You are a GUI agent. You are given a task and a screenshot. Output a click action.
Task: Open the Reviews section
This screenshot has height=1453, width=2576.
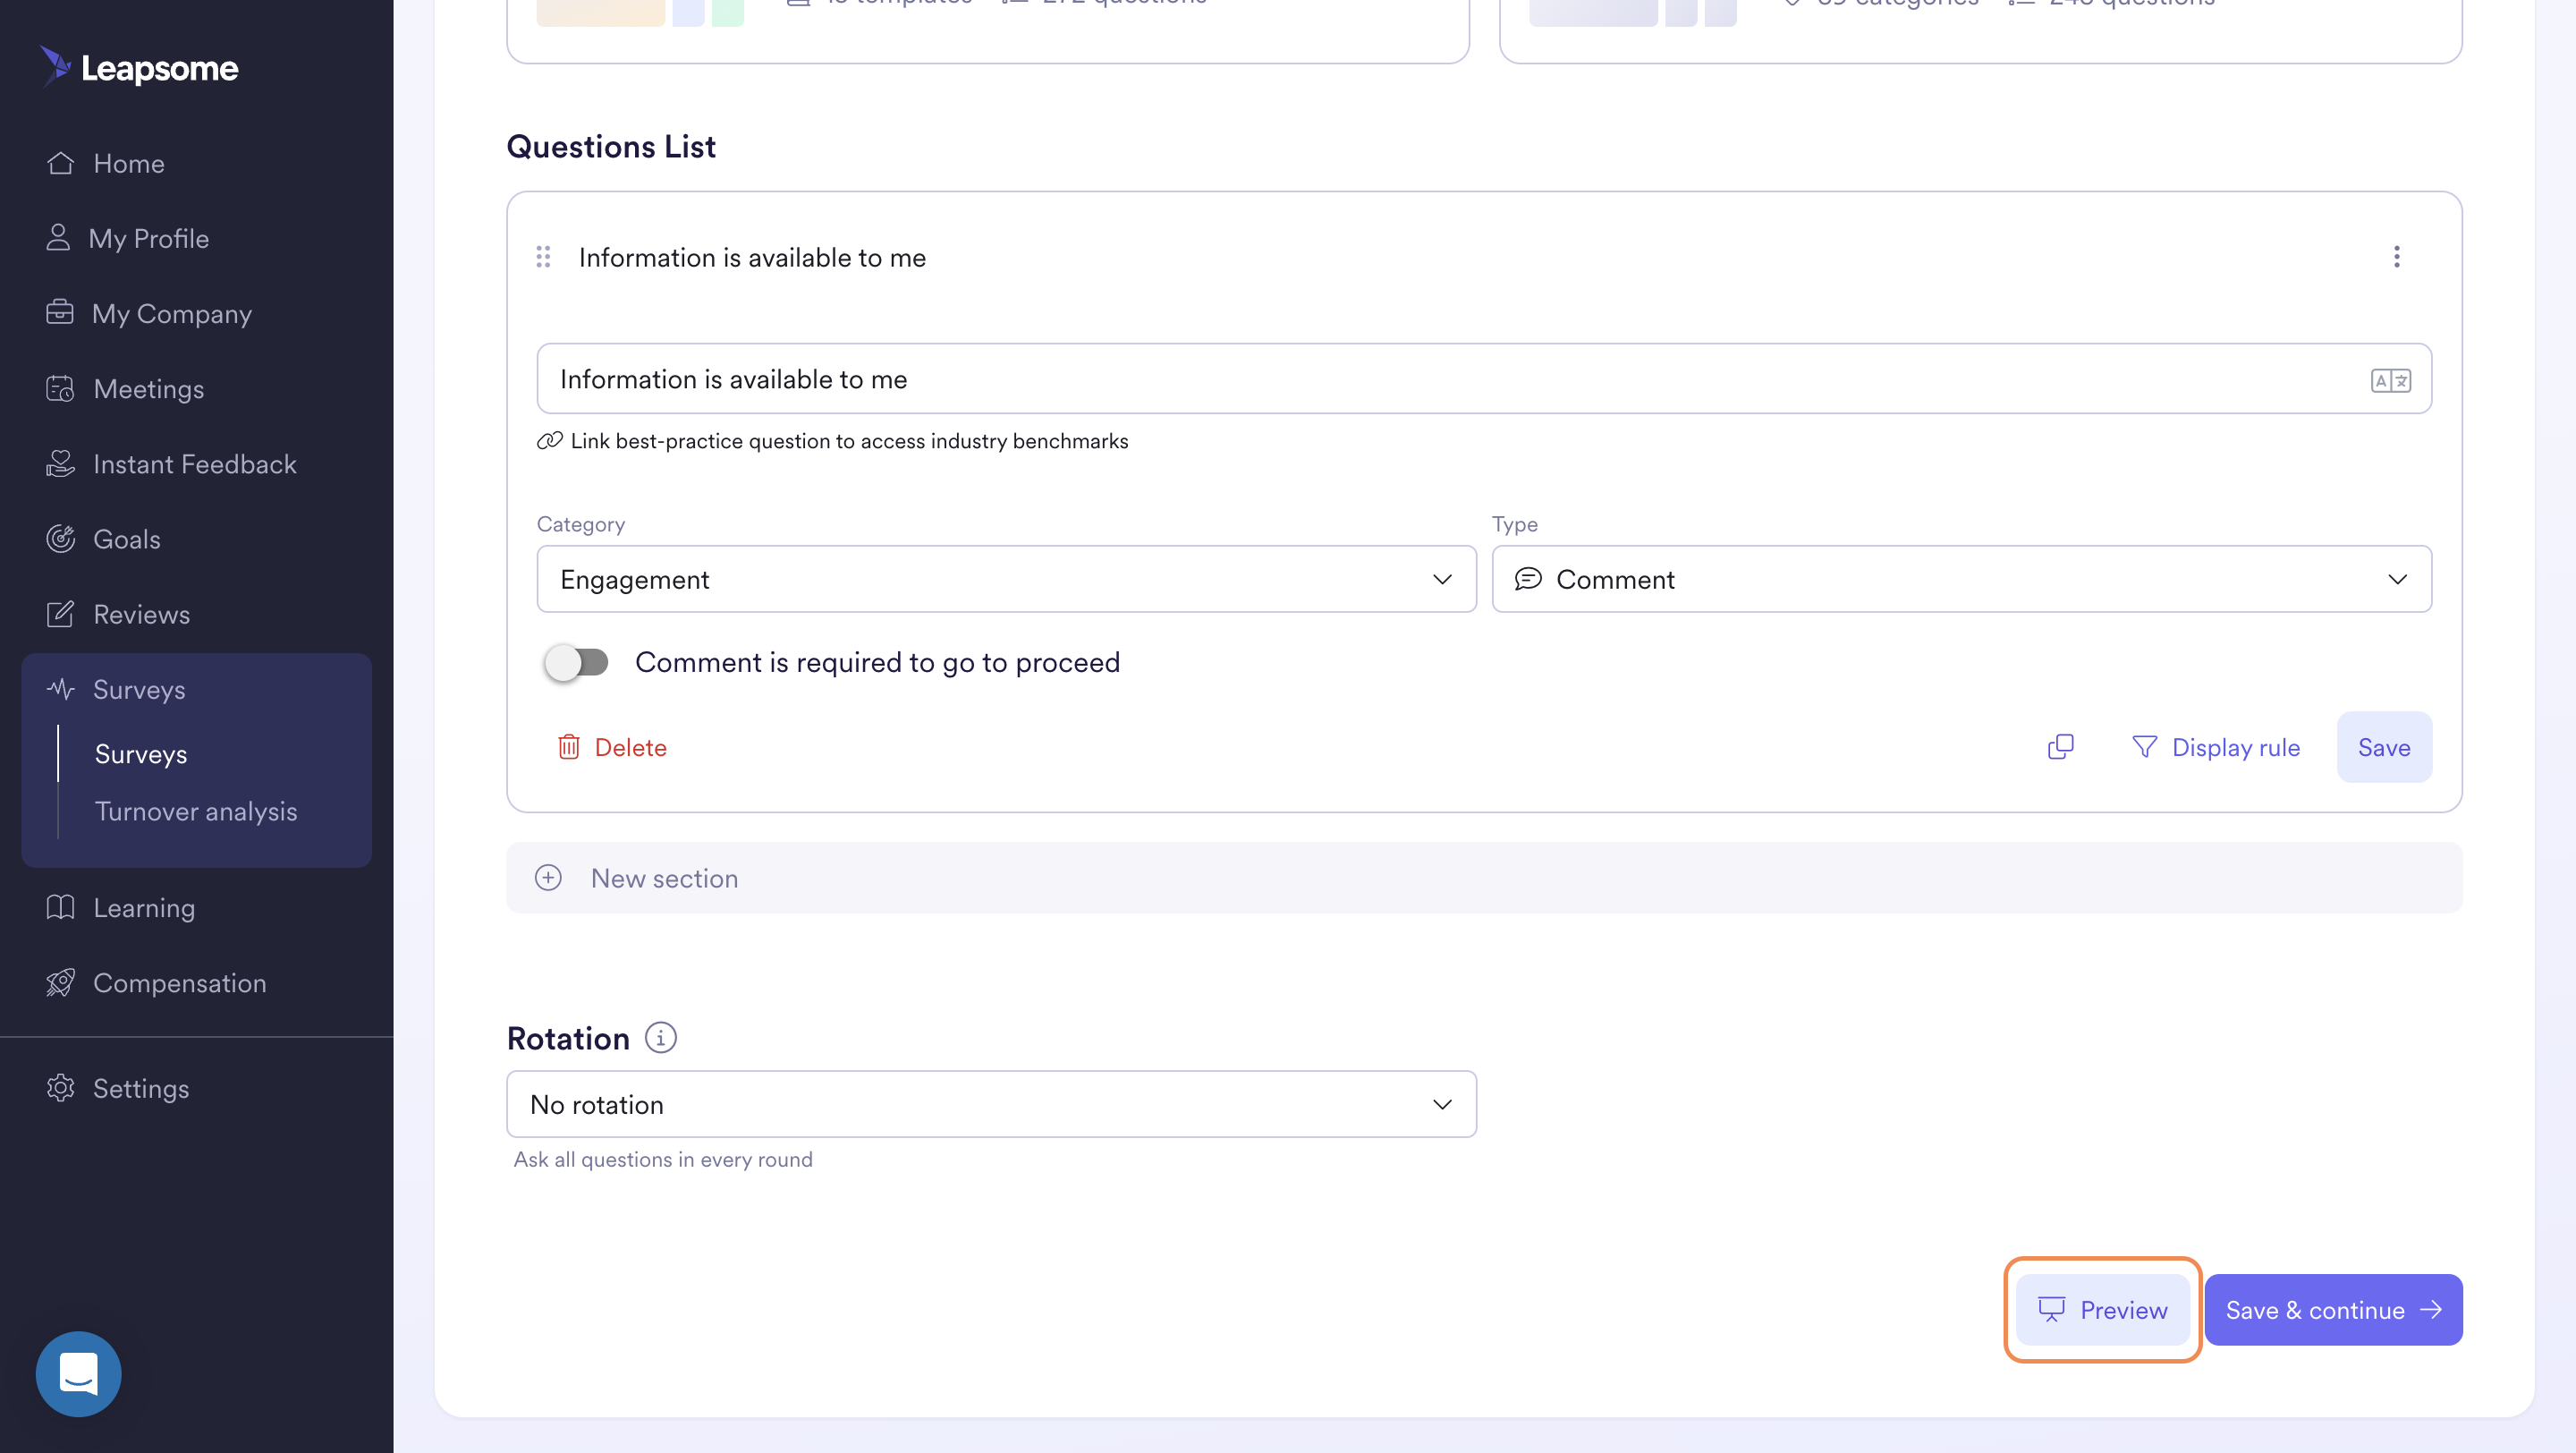pos(141,613)
